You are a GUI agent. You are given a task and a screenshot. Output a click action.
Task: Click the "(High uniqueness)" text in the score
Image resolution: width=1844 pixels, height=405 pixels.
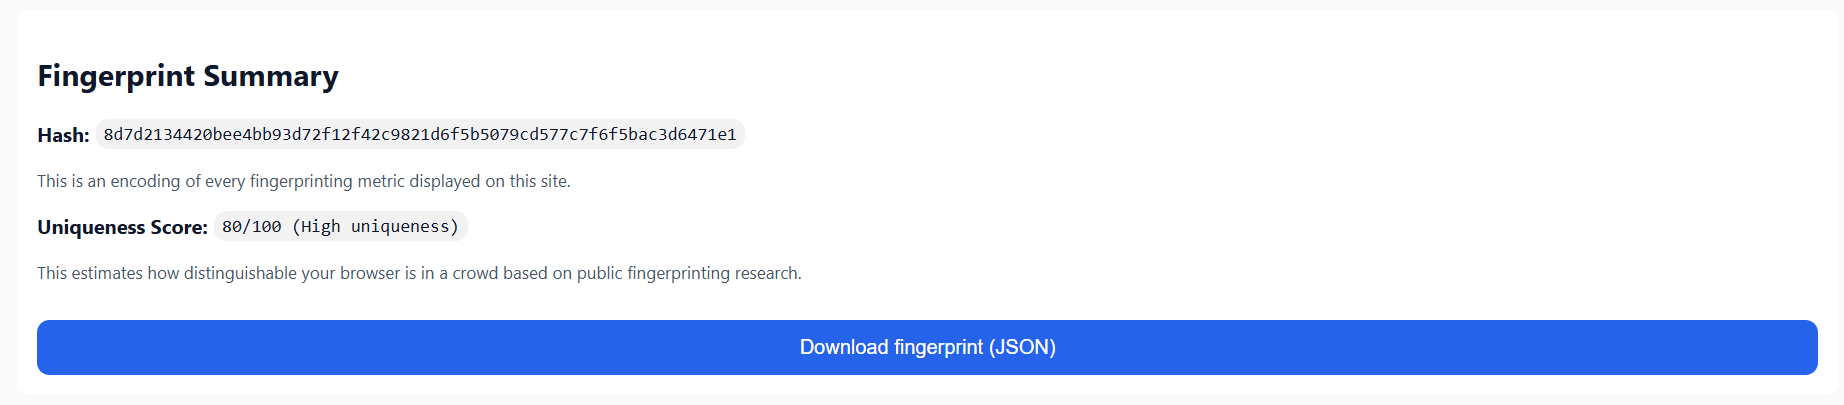(x=375, y=227)
